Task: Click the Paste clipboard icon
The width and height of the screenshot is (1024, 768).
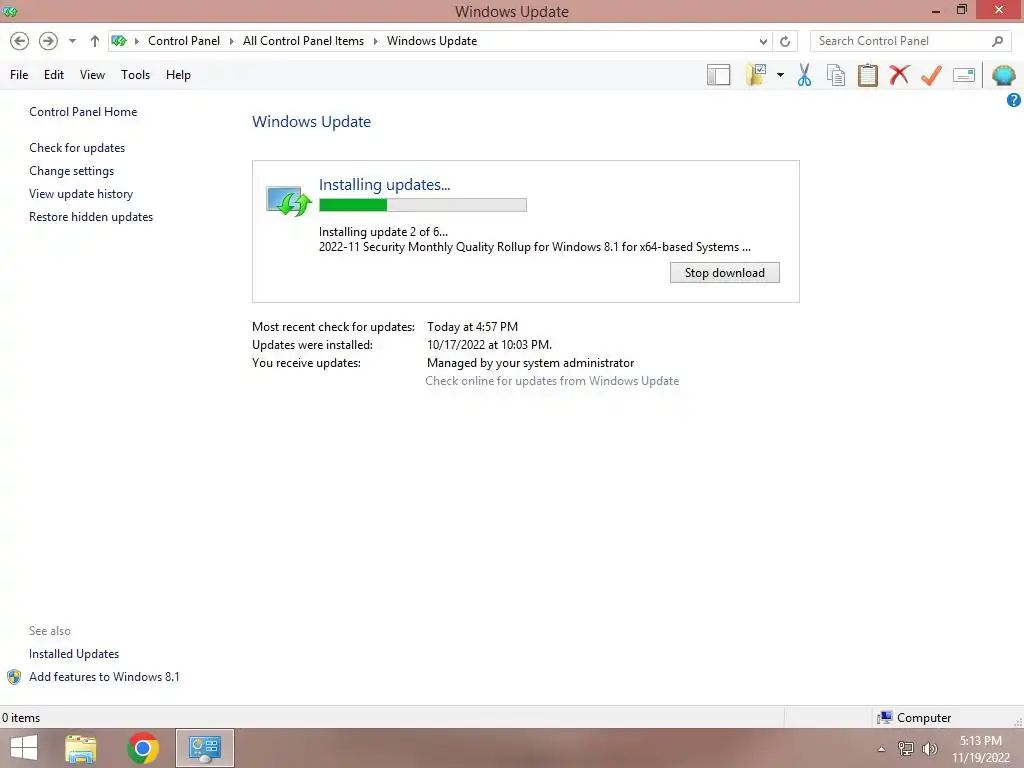Action: pos(867,75)
